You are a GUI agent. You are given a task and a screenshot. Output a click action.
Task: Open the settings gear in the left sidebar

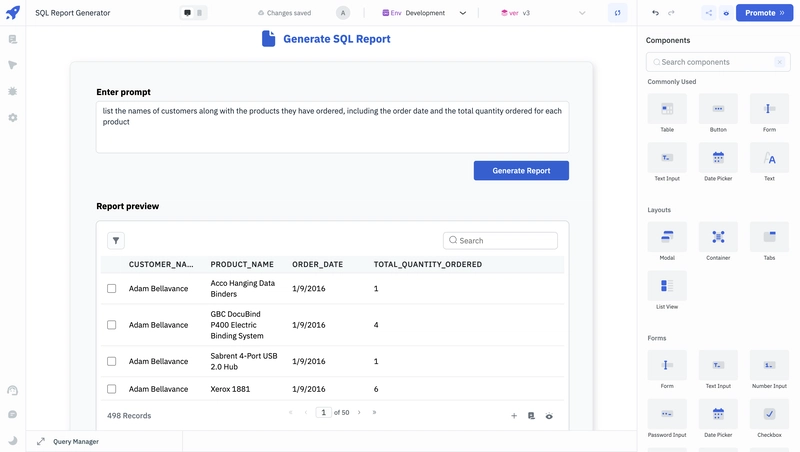13,118
